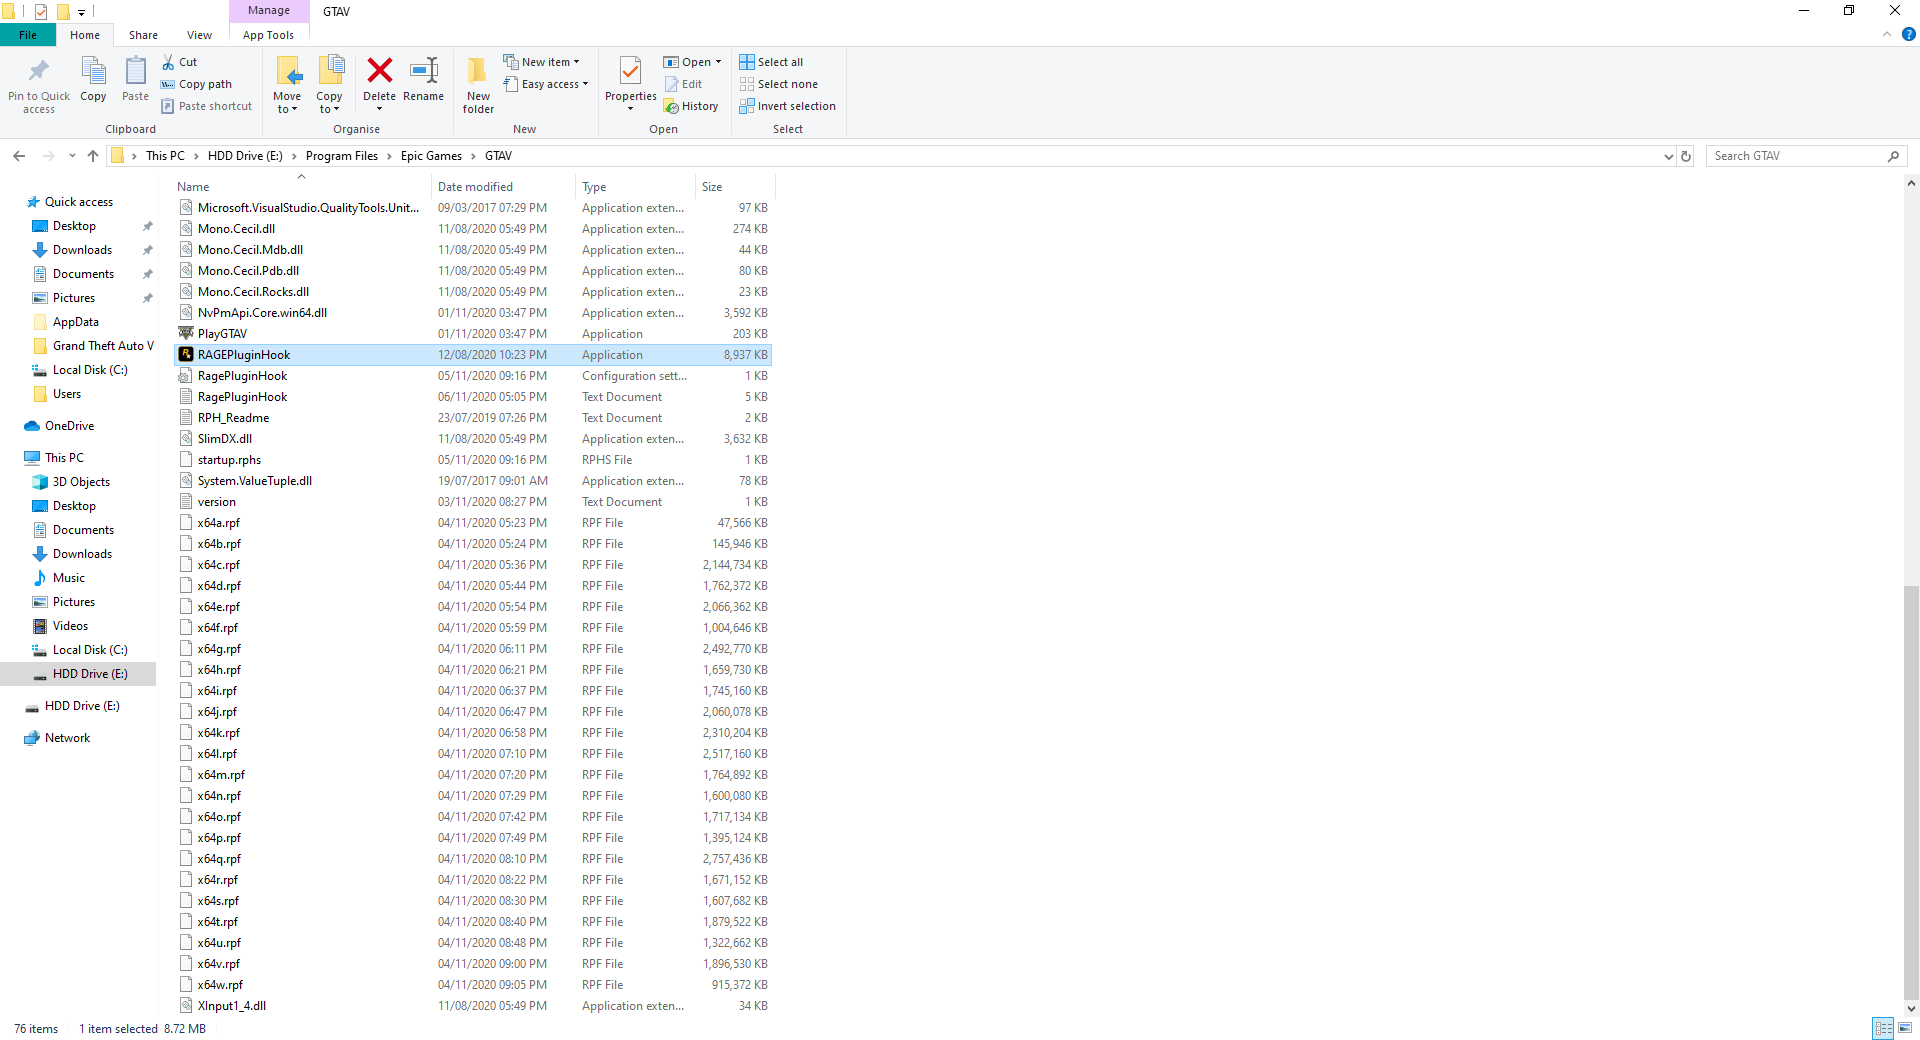The width and height of the screenshot is (1920, 1040).
Task: Go back with the Back arrow
Action: tap(19, 156)
